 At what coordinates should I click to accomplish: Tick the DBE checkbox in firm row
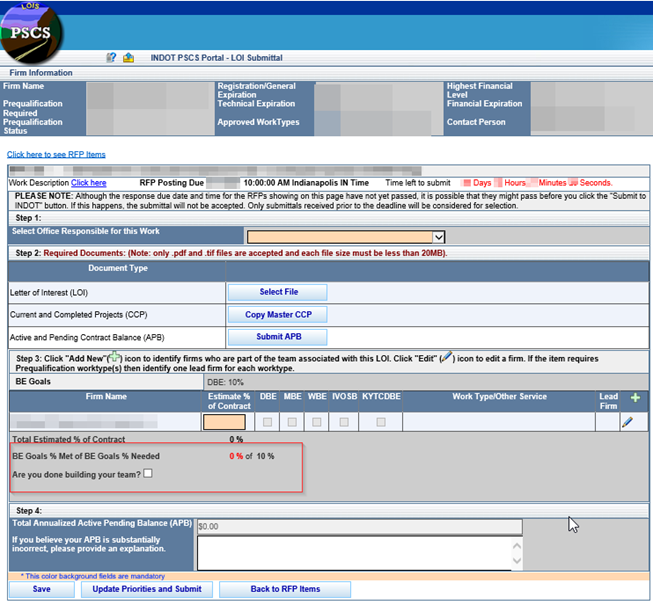[267, 422]
